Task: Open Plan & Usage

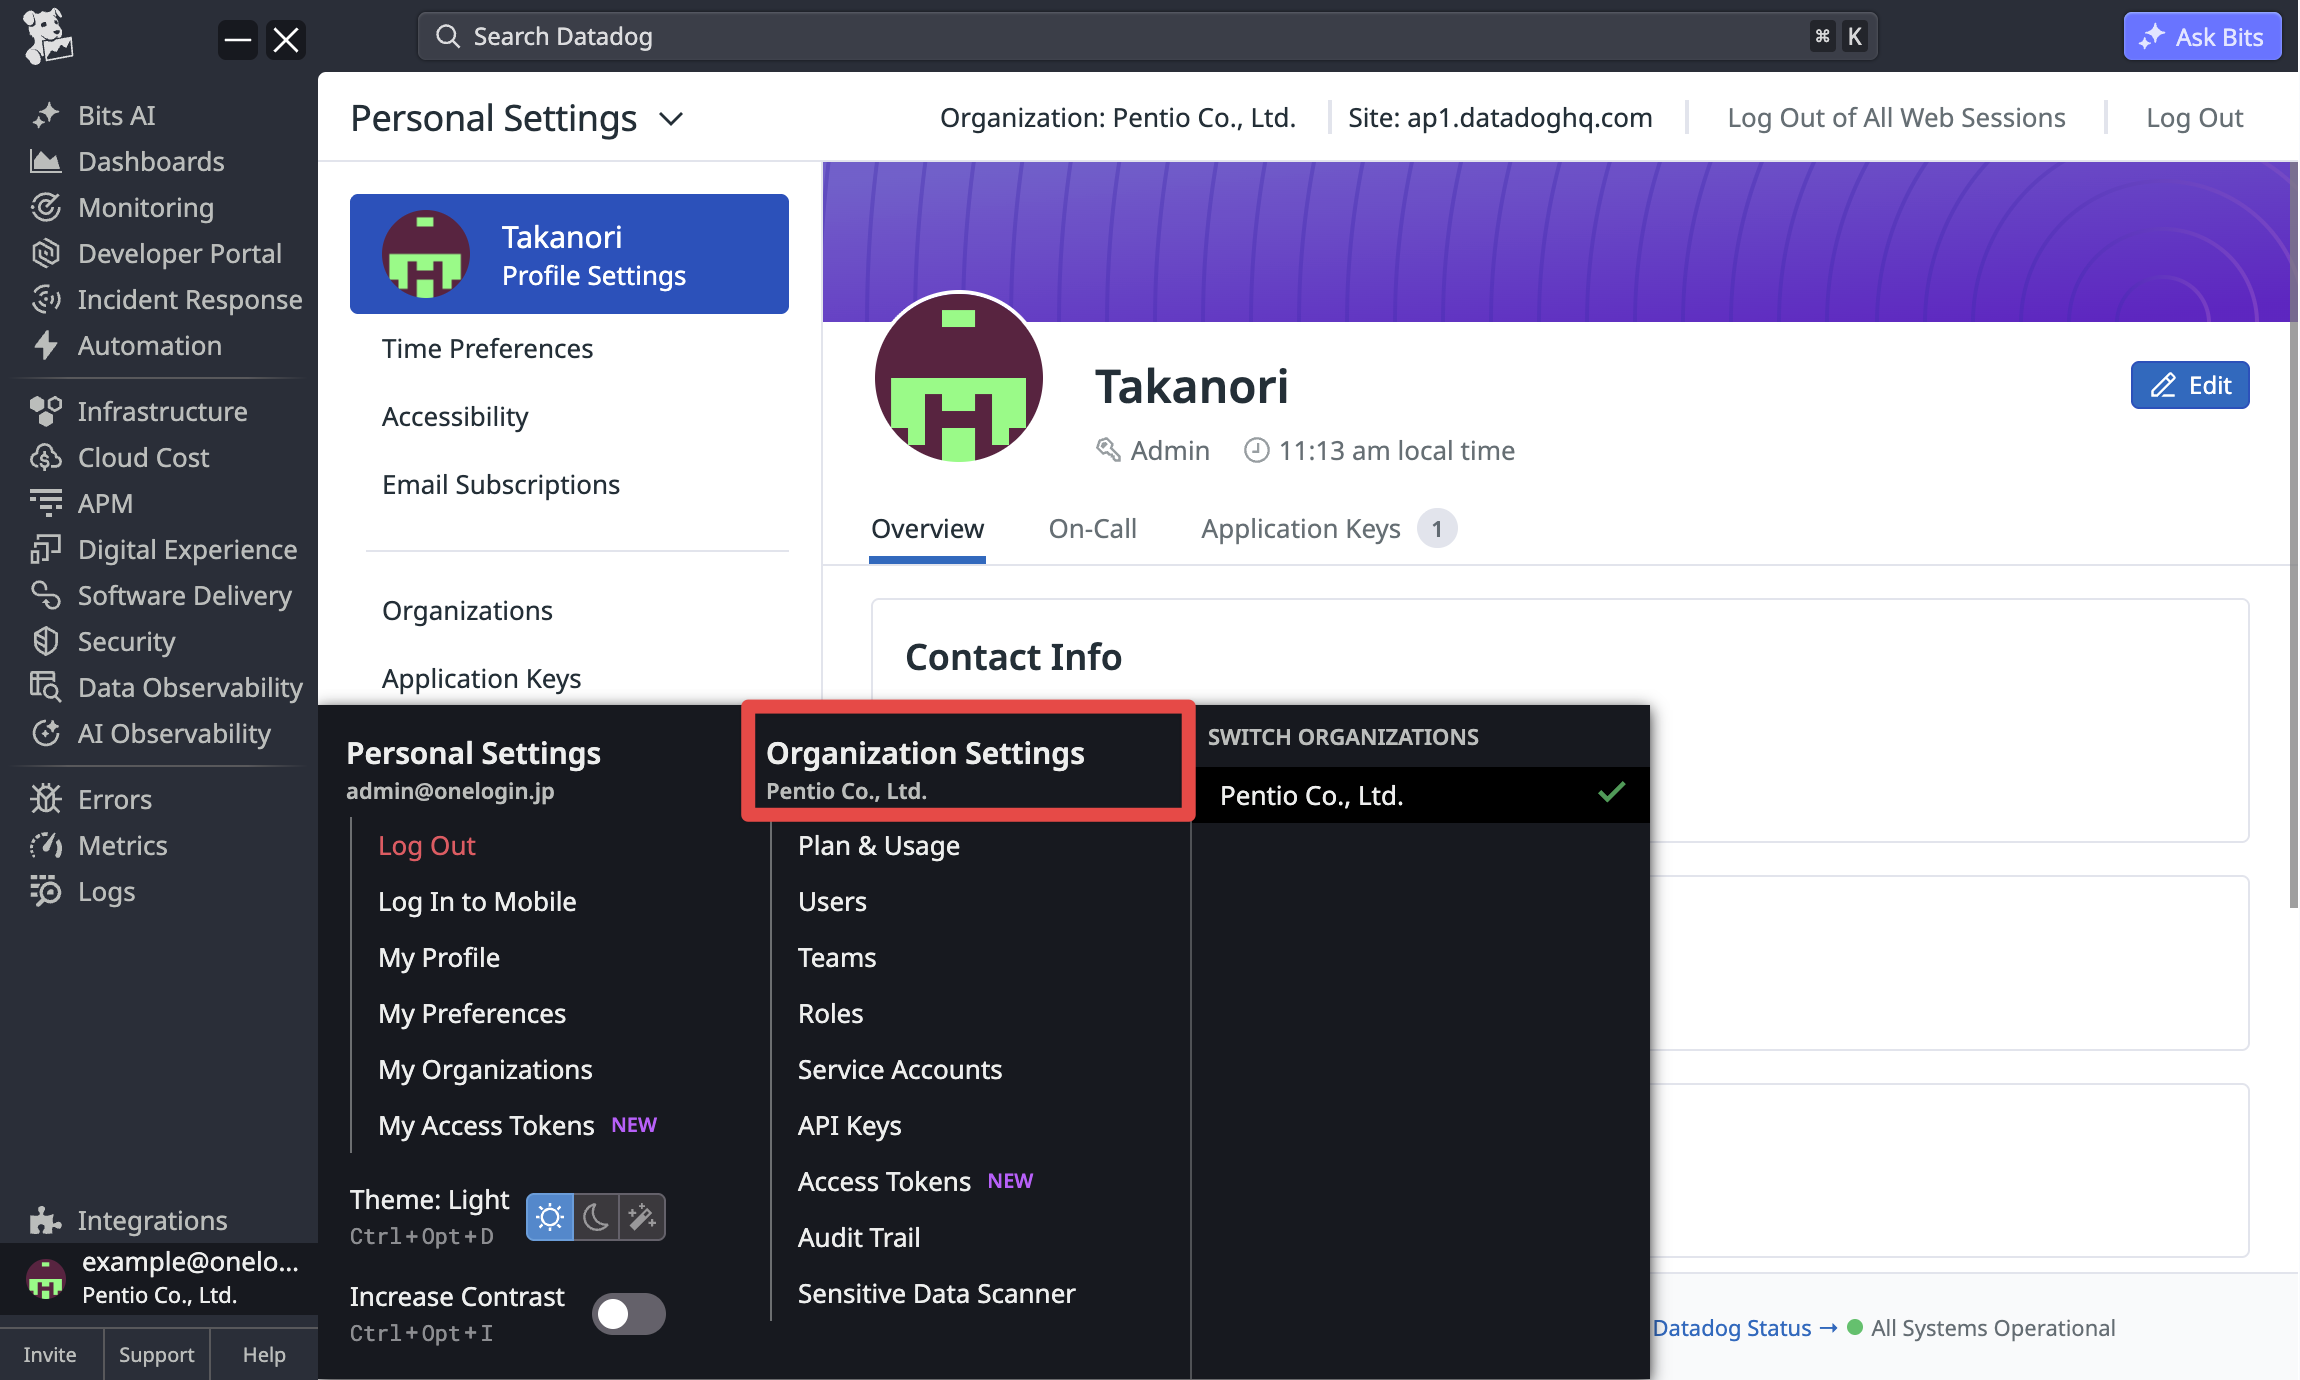Action: (x=879, y=845)
